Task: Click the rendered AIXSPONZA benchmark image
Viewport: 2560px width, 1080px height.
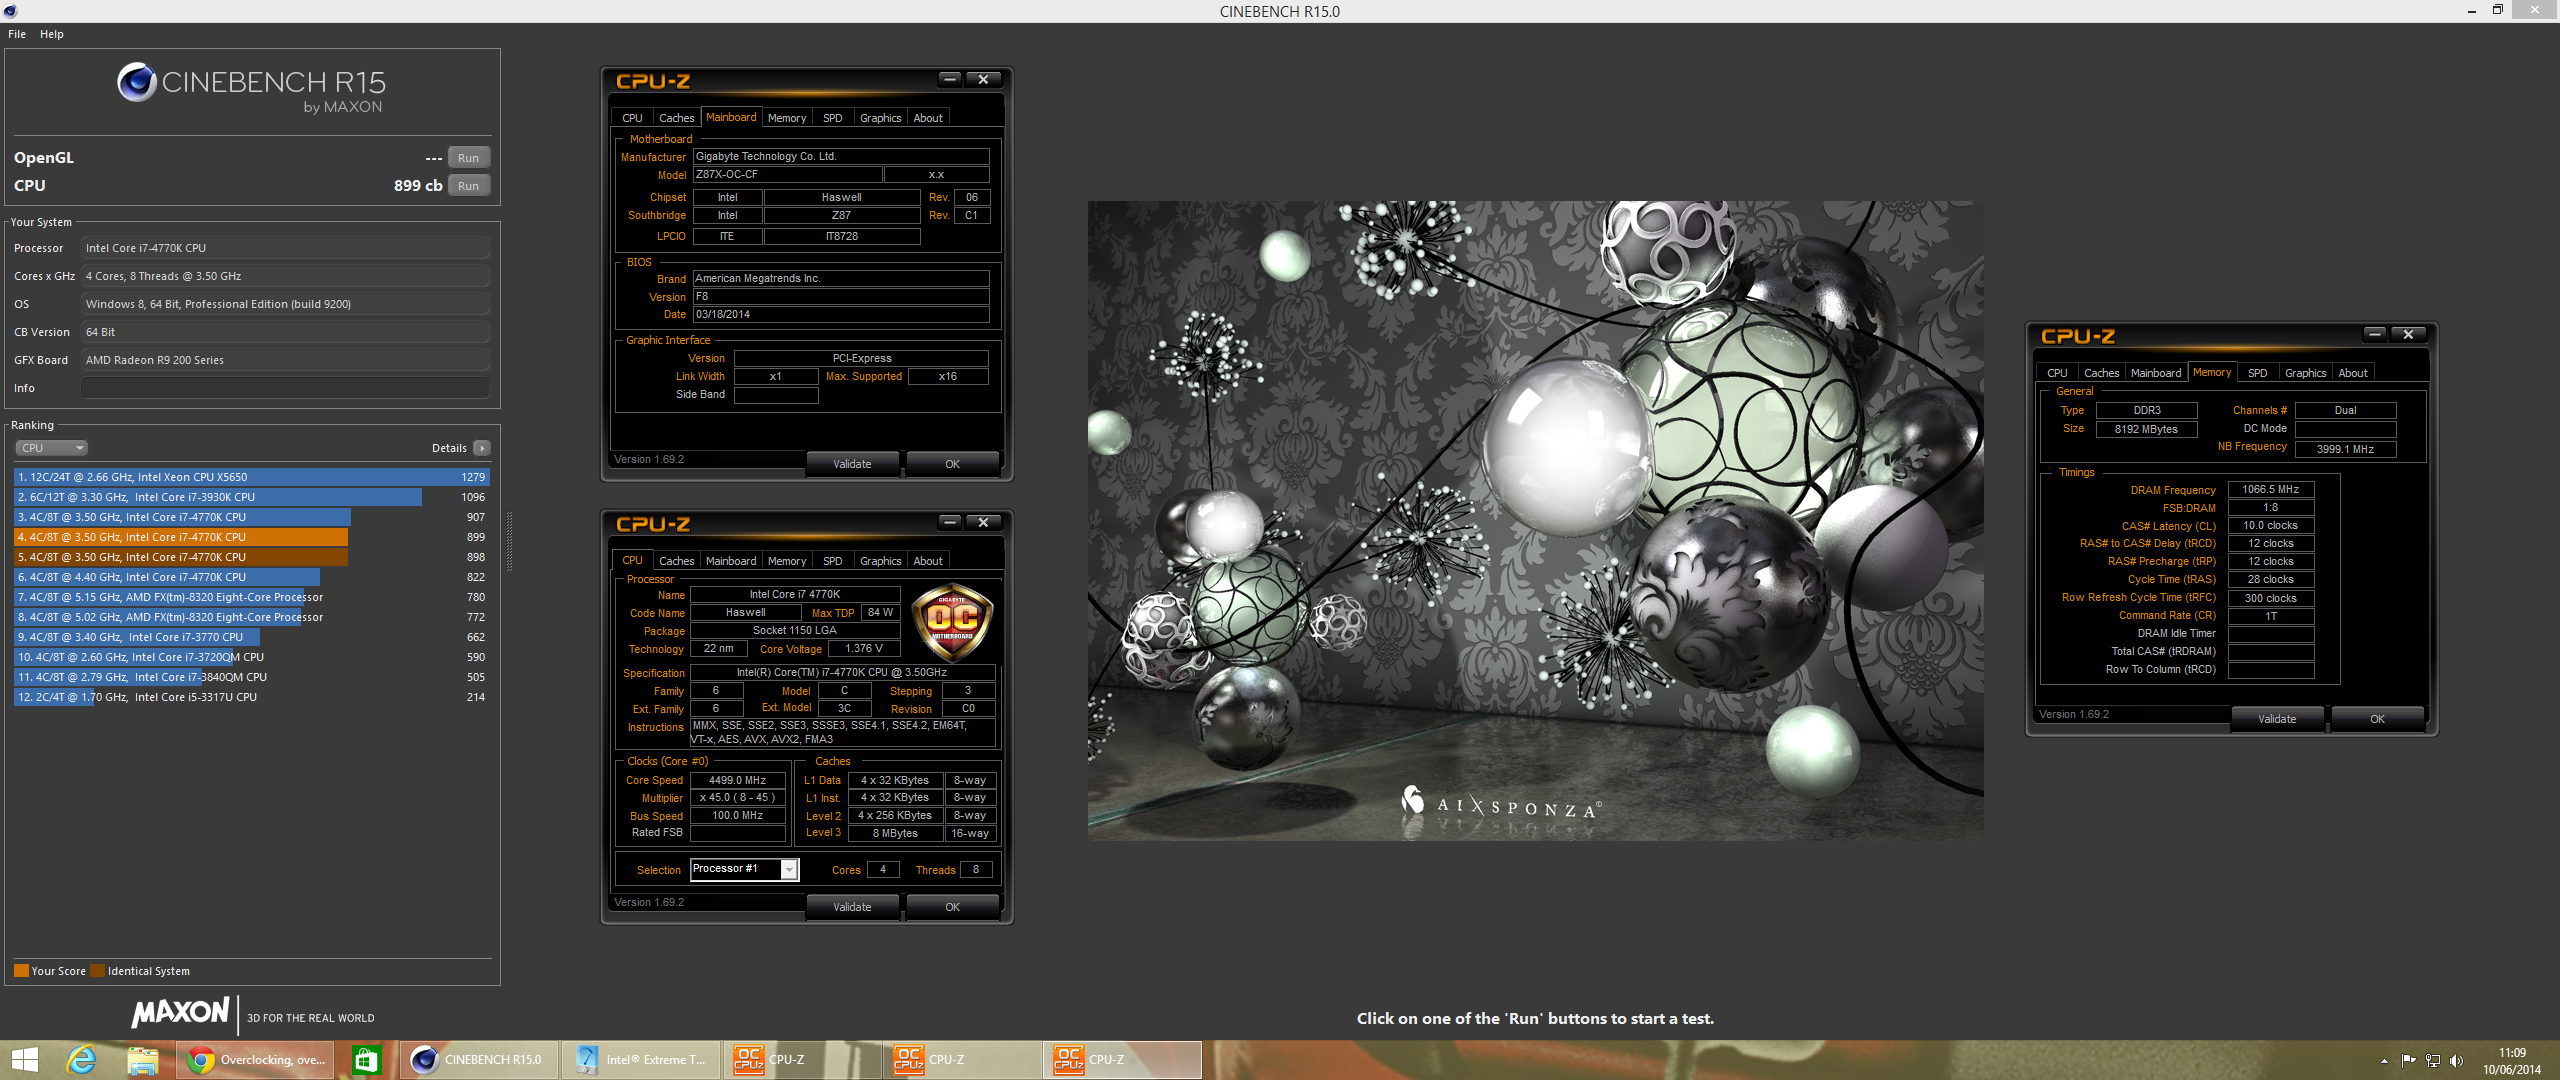Action: click(x=1535, y=520)
